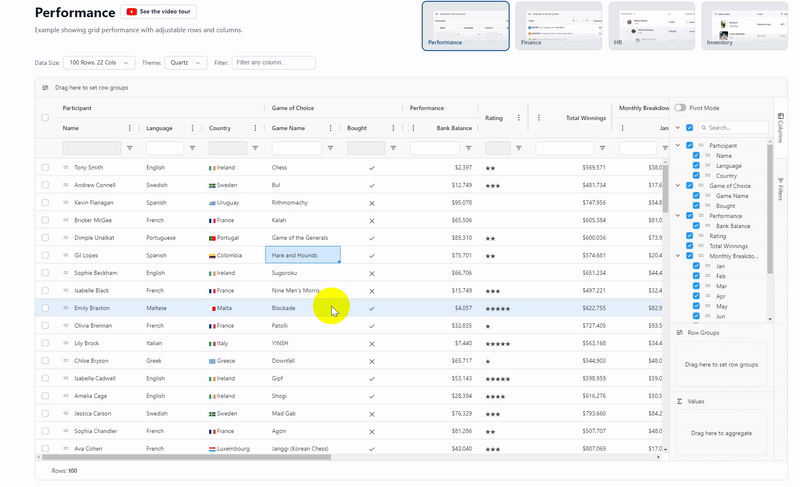The height and width of the screenshot is (487, 800).
Task: Select the Hare and Hounds cell
Action: (x=303, y=255)
